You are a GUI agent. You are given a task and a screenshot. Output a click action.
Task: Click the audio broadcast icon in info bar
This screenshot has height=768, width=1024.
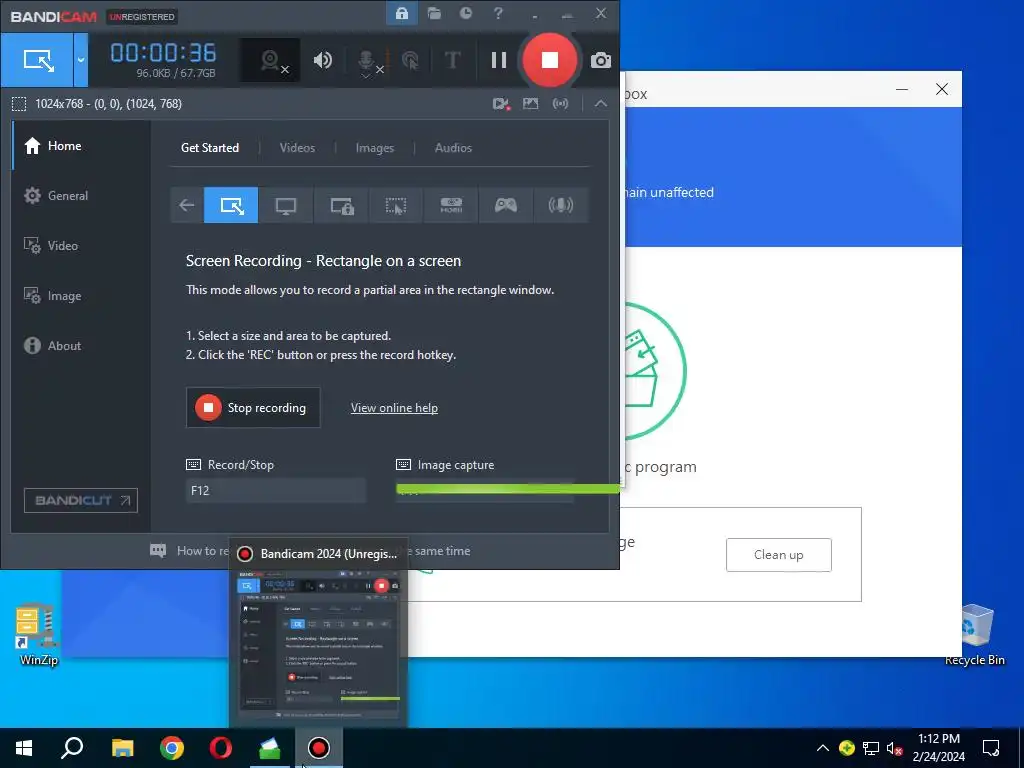point(560,104)
